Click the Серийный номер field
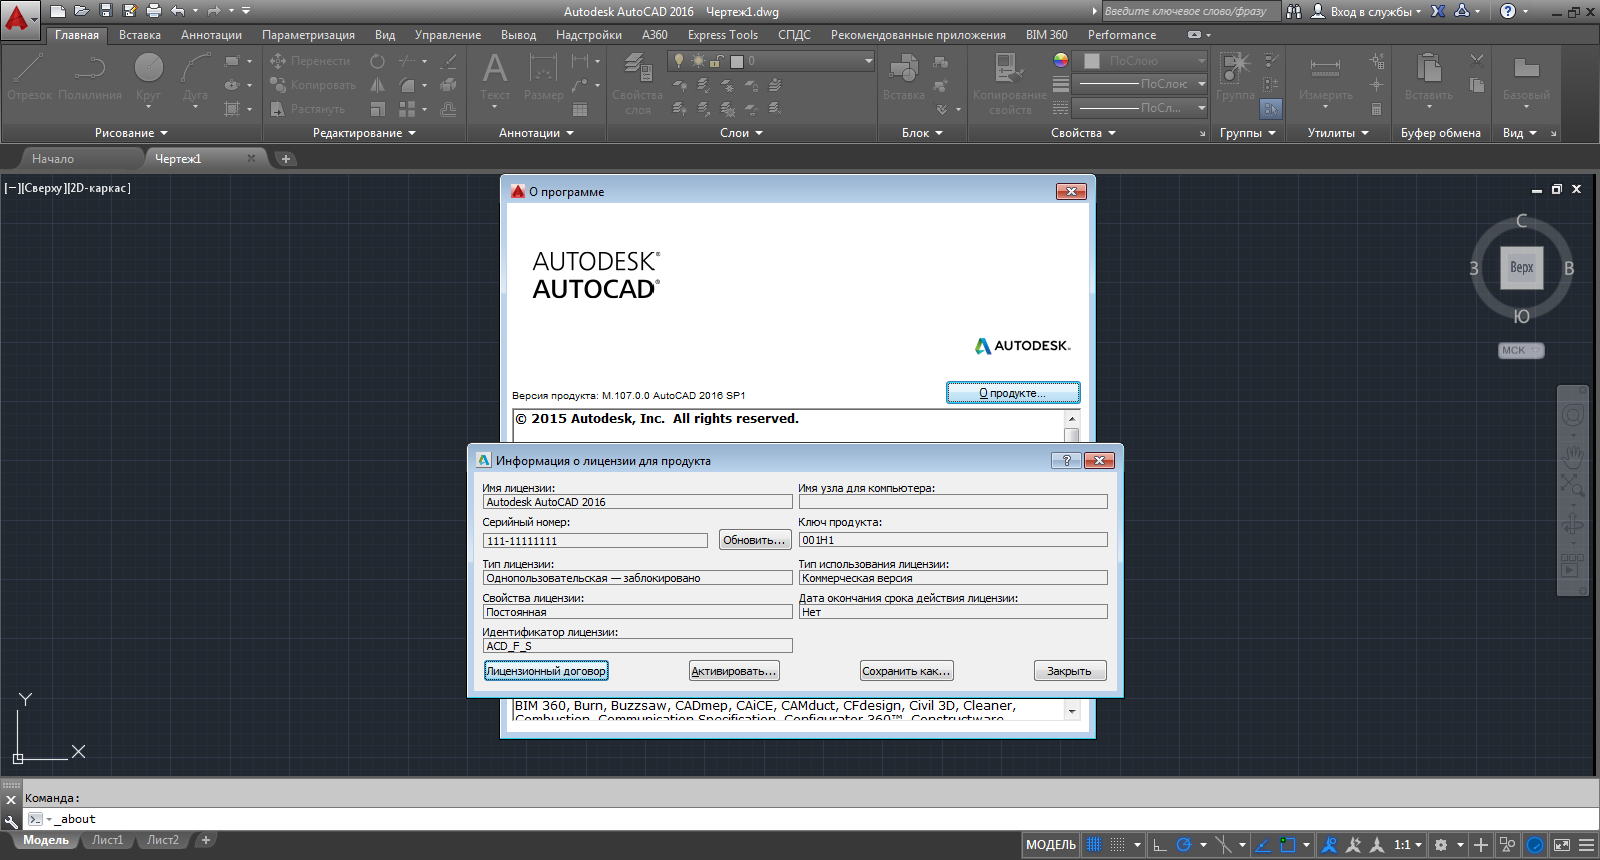The height and width of the screenshot is (860, 1600). 595,541
